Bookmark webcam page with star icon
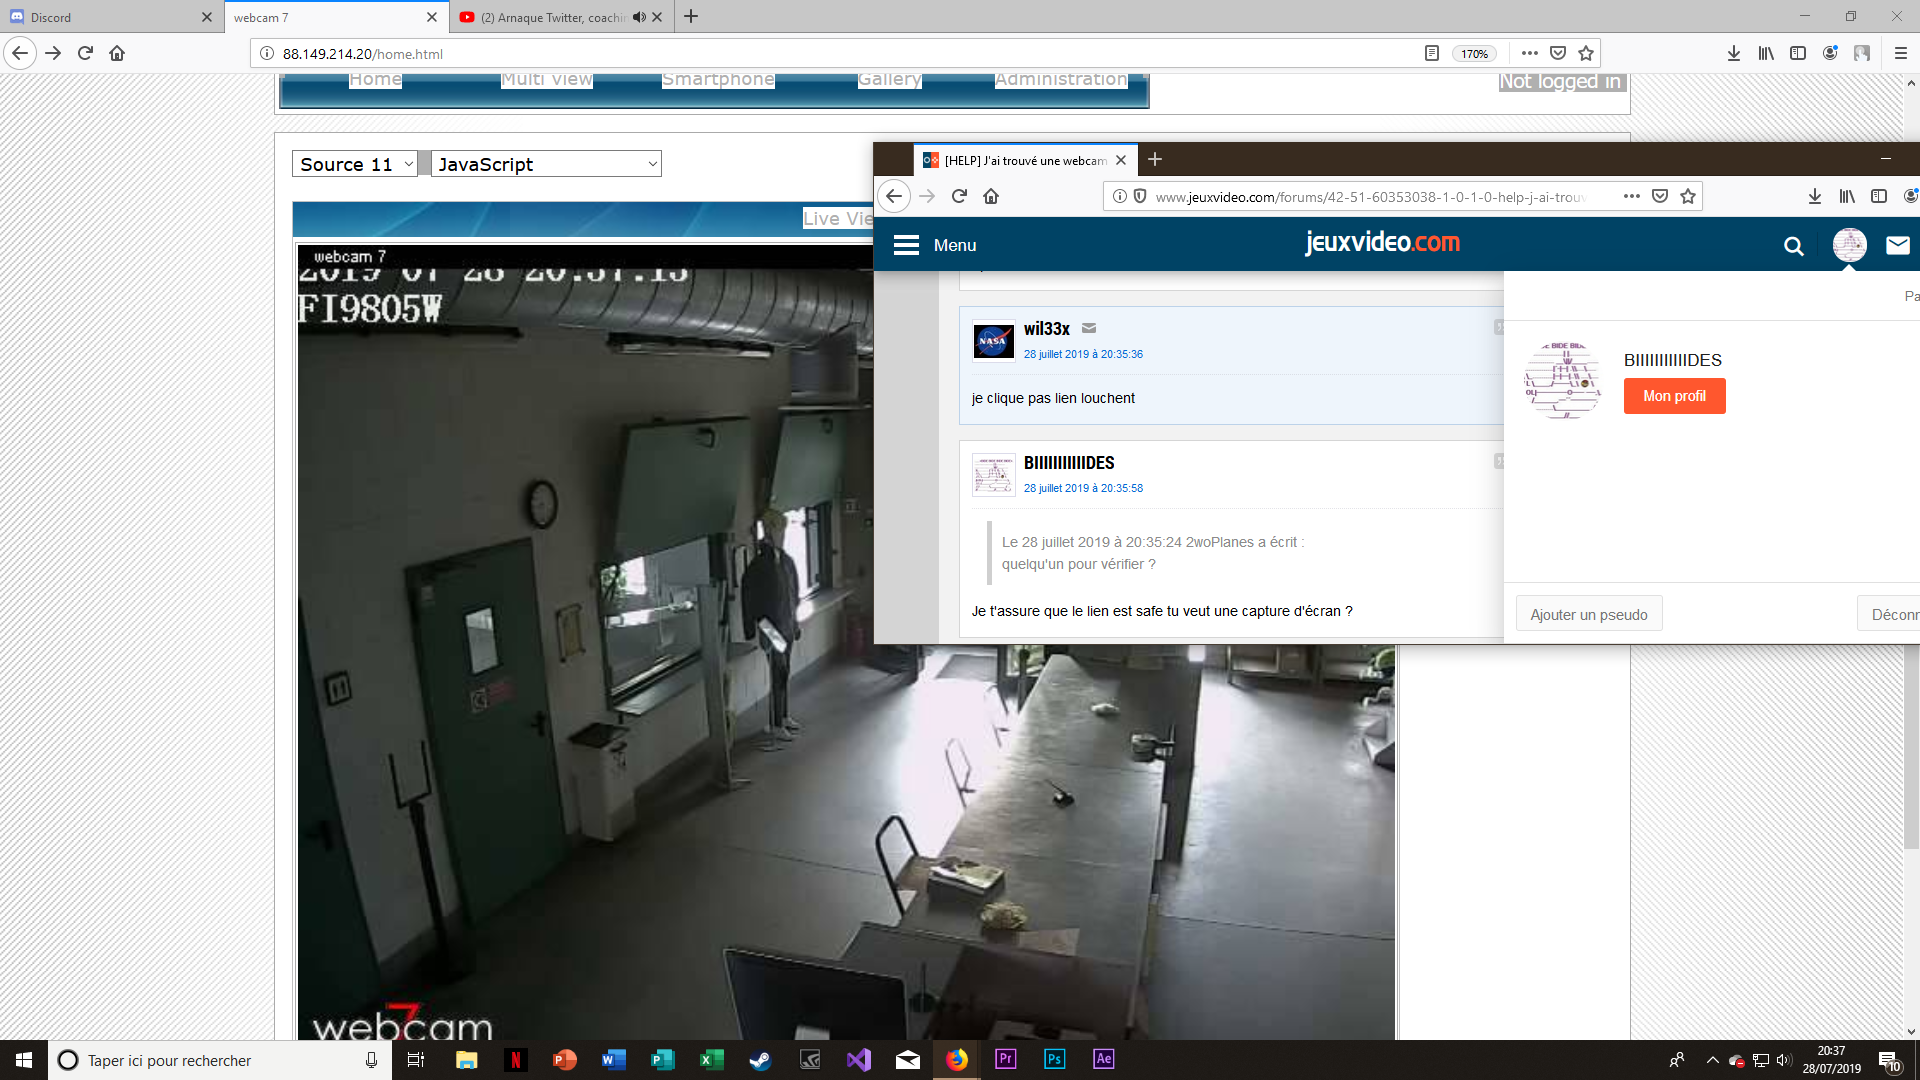 [1586, 53]
